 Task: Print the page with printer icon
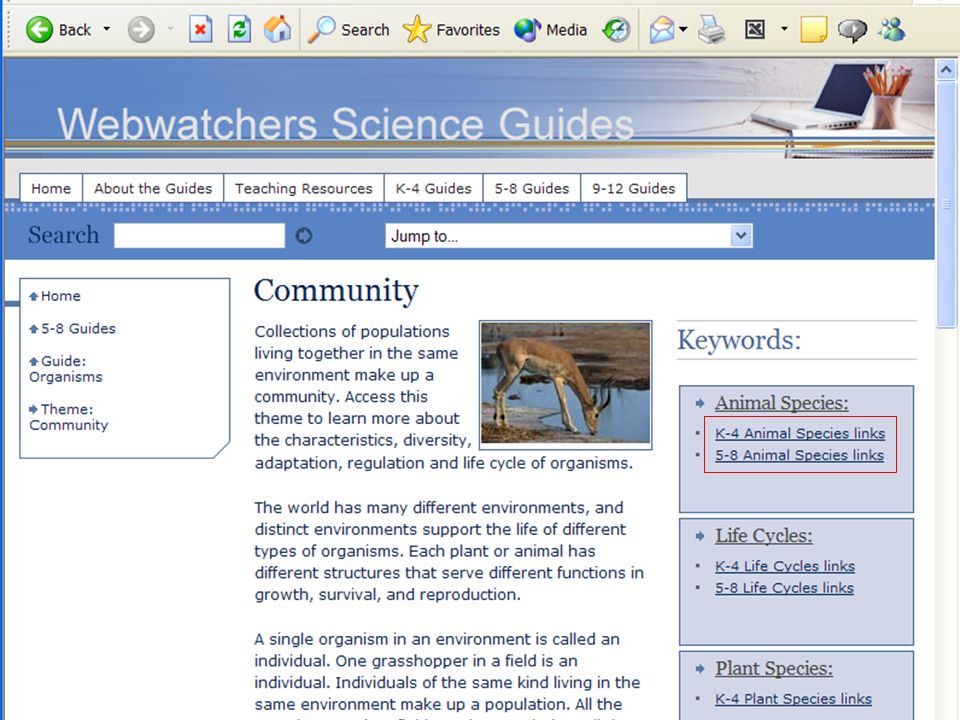point(711,29)
